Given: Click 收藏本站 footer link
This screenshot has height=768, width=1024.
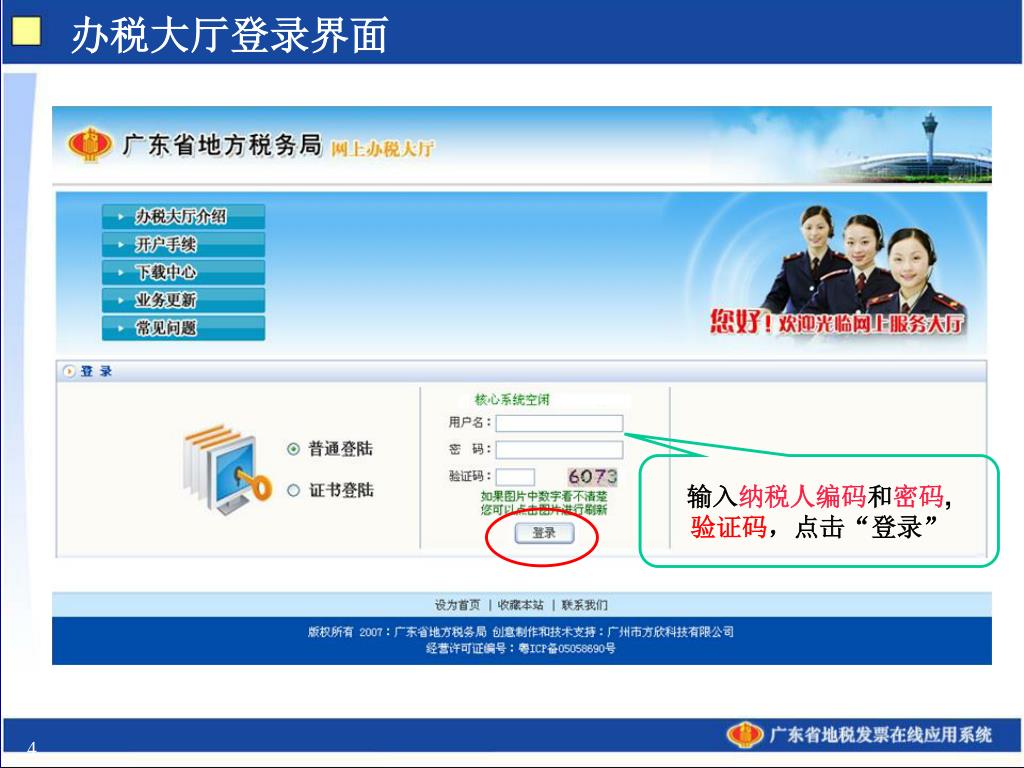Looking at the screenshot, I should [520, 605].
